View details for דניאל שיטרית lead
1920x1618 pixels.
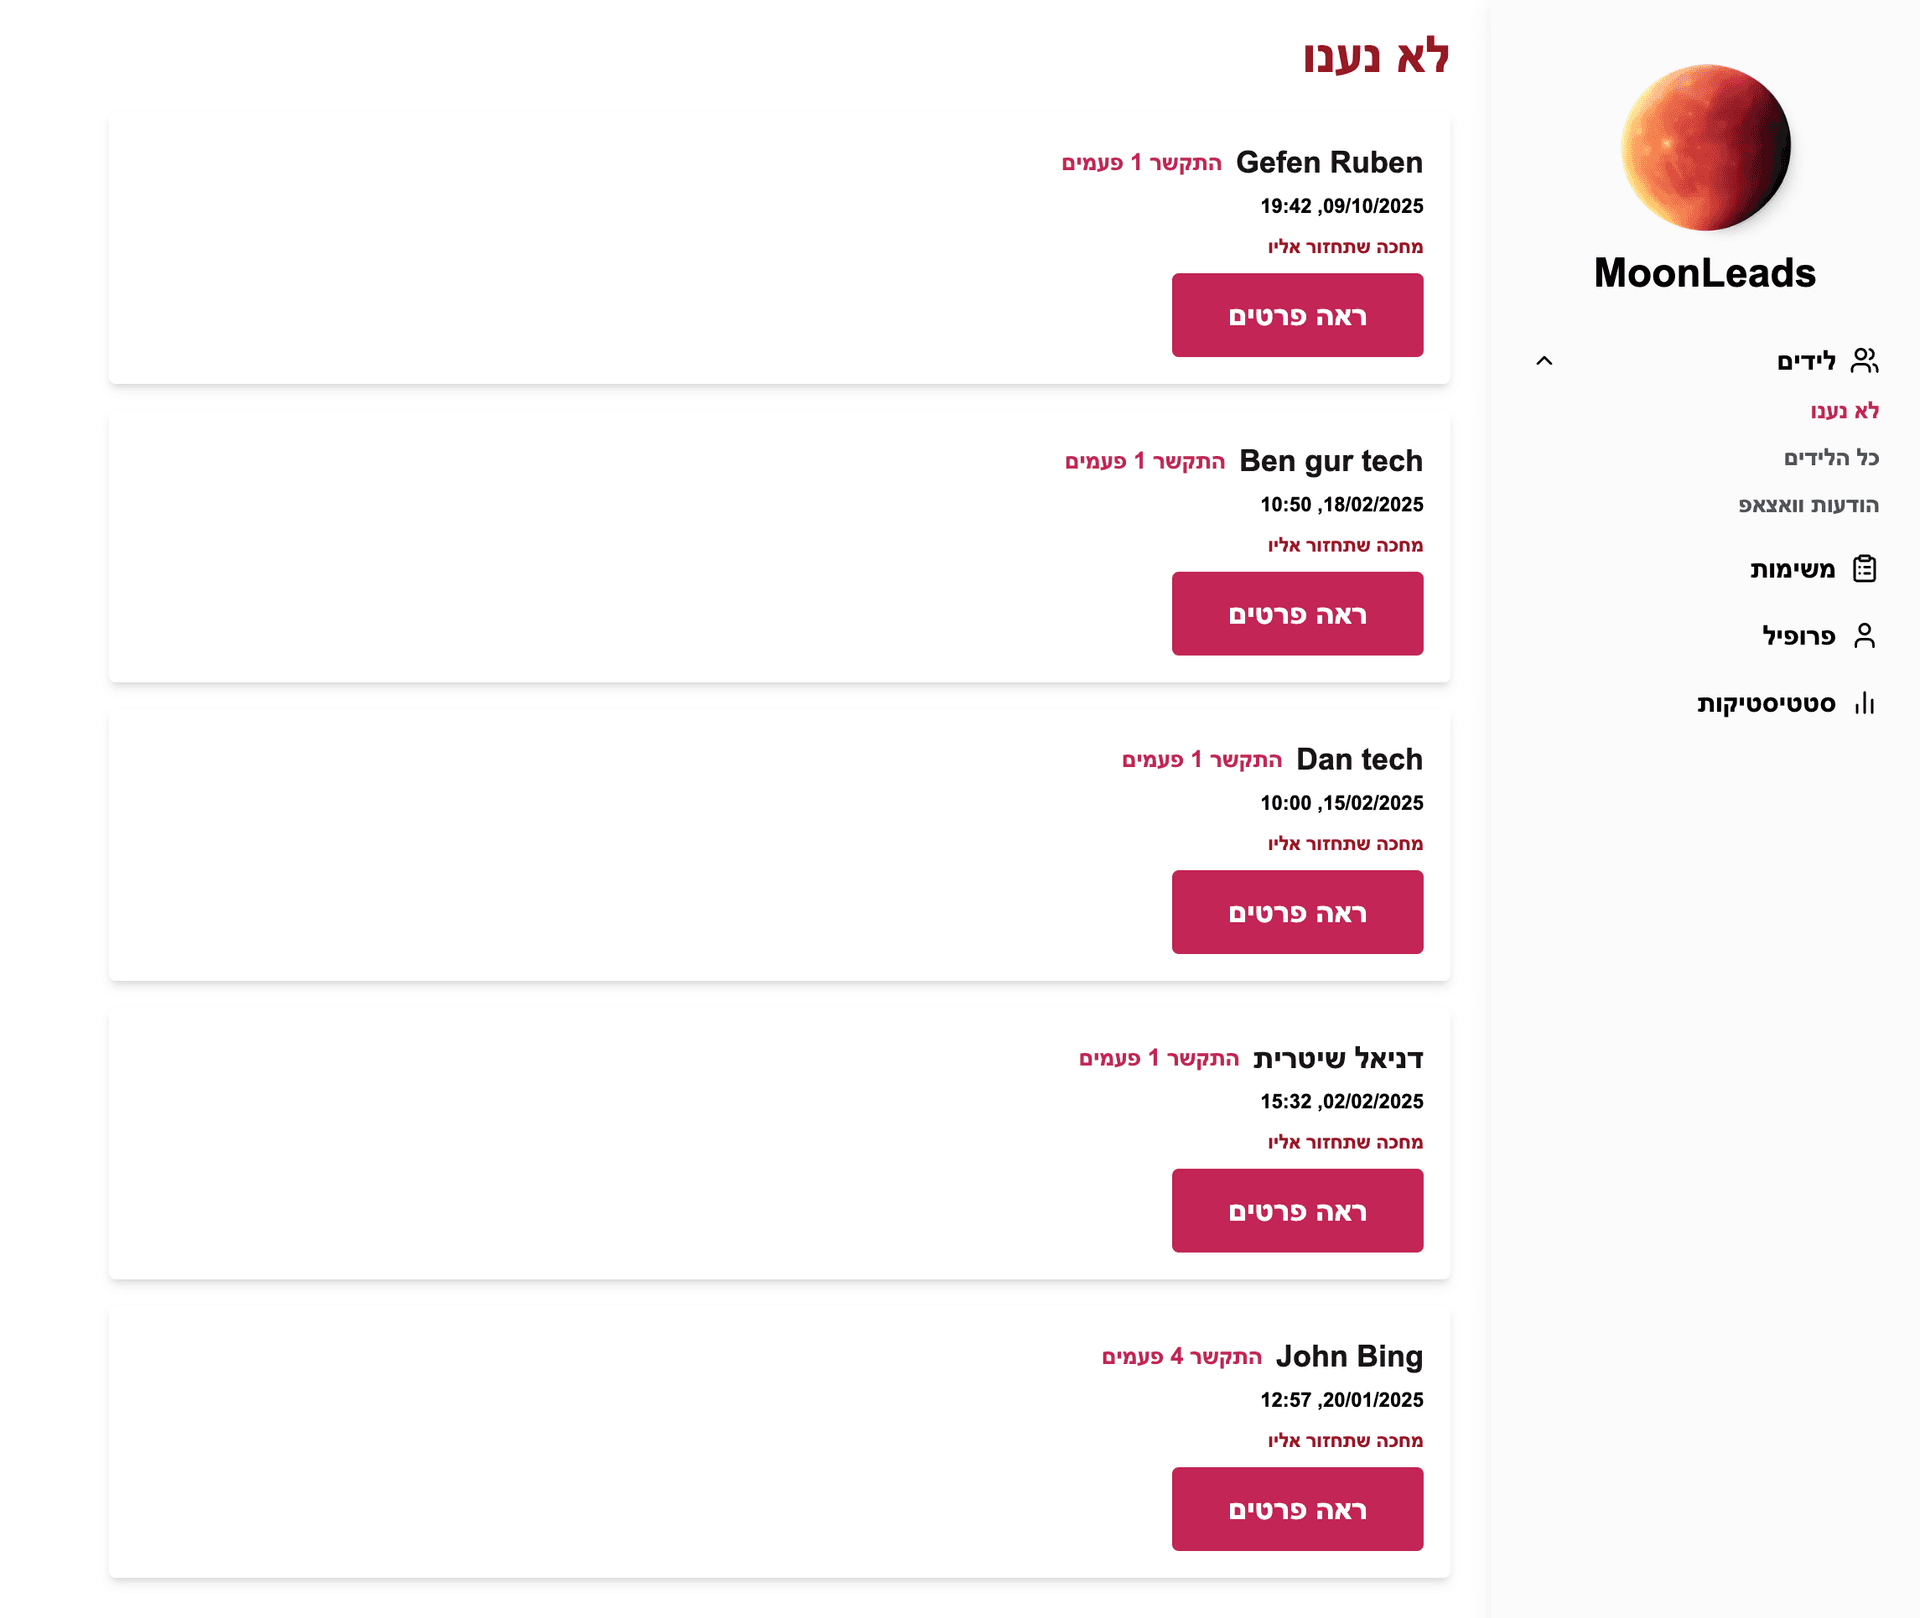point(1297,1211)
